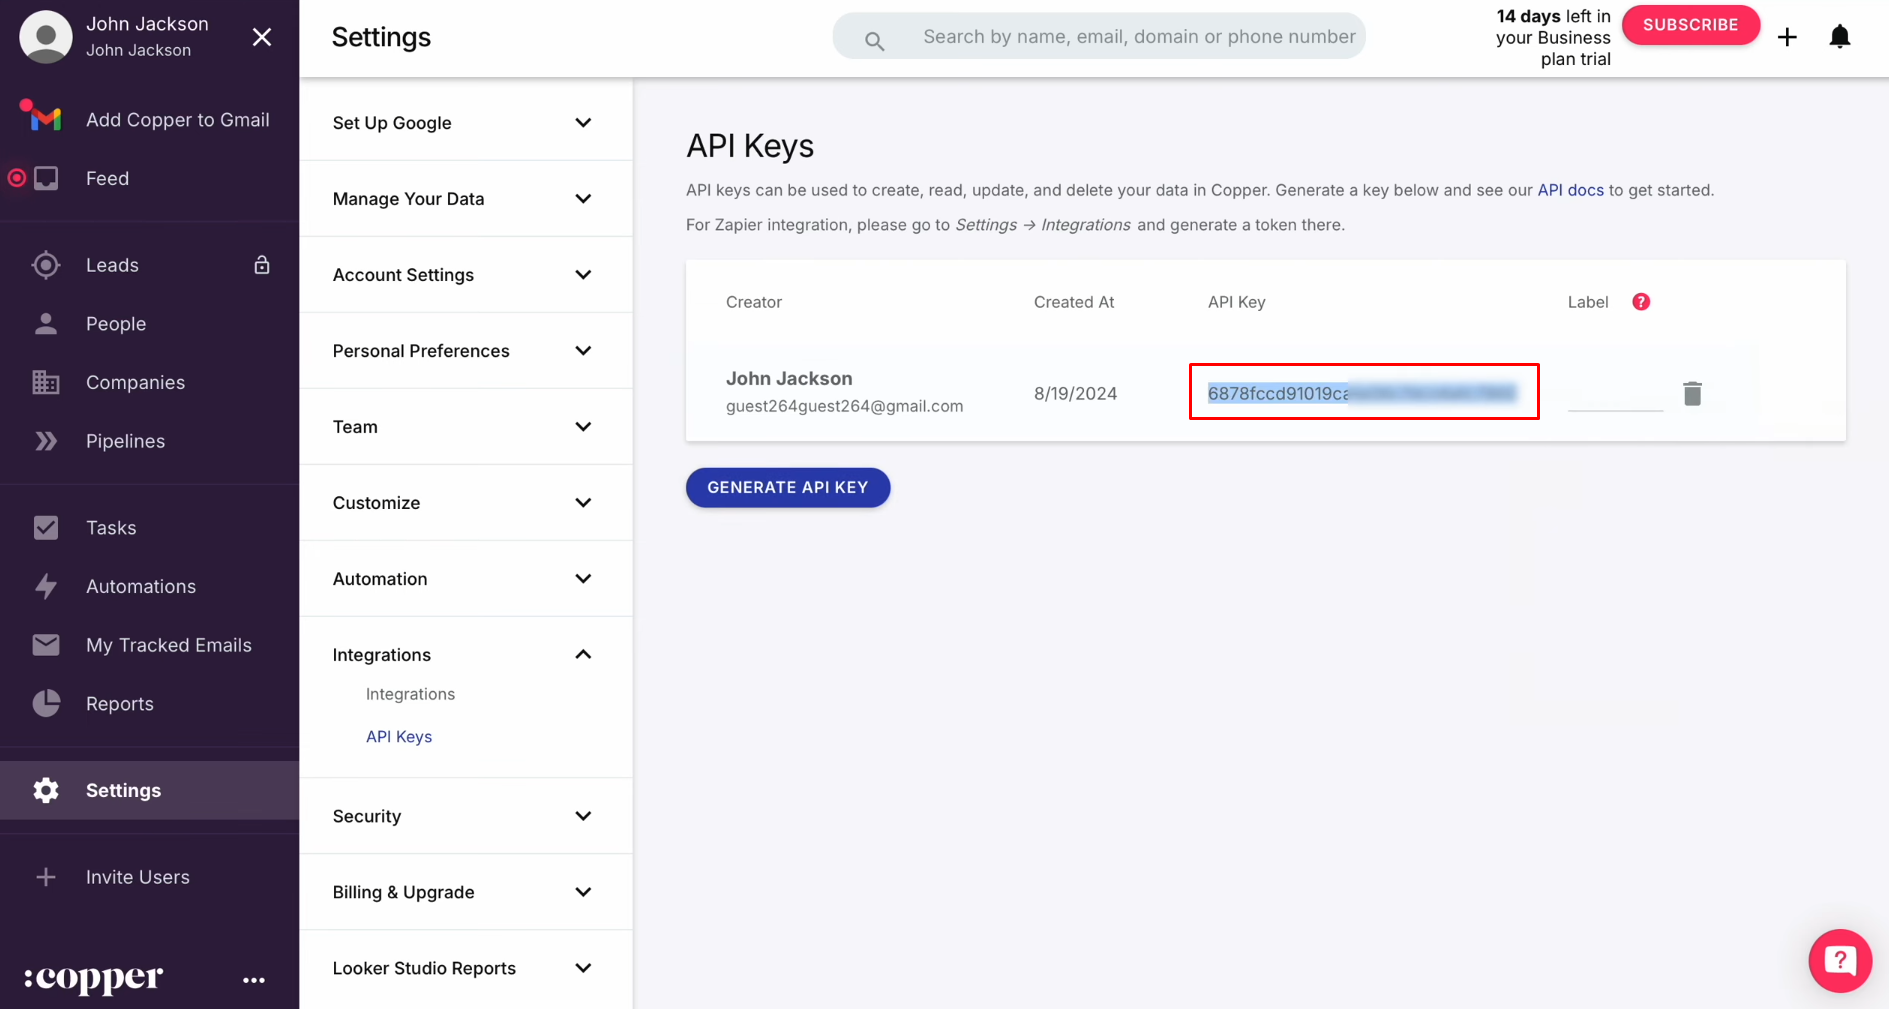
Task: Click Add Copper to Gmail
Action: point(178,119)
